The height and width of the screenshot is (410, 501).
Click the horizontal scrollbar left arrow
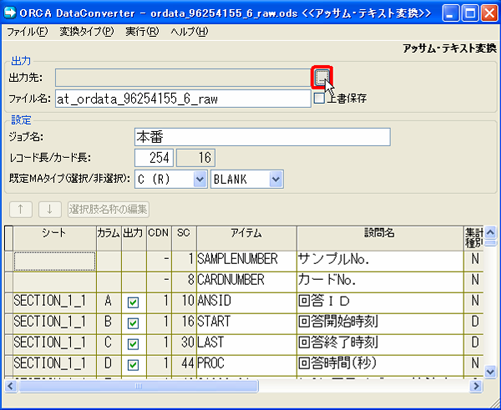(x=10, y=386)
